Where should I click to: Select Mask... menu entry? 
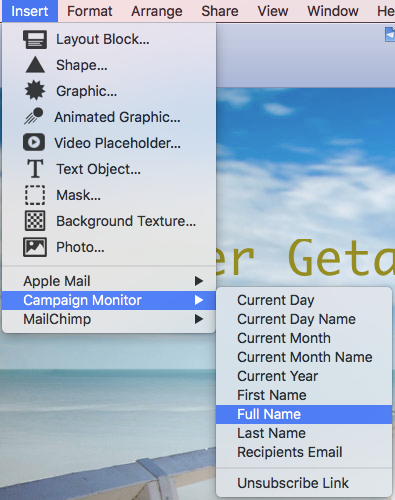click(109, 195)
